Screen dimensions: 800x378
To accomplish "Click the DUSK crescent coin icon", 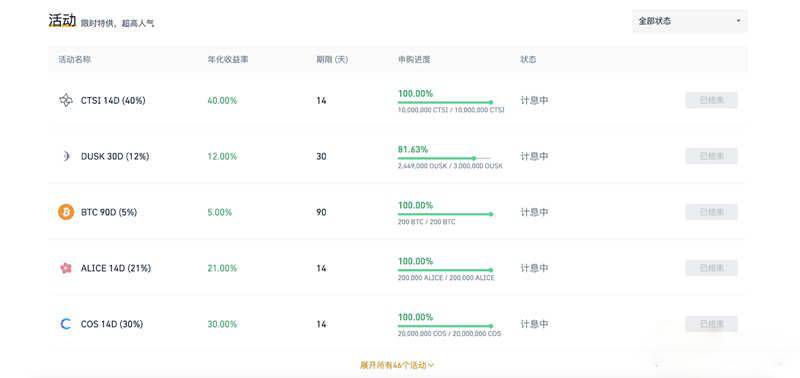I will [x=66, y=156].
